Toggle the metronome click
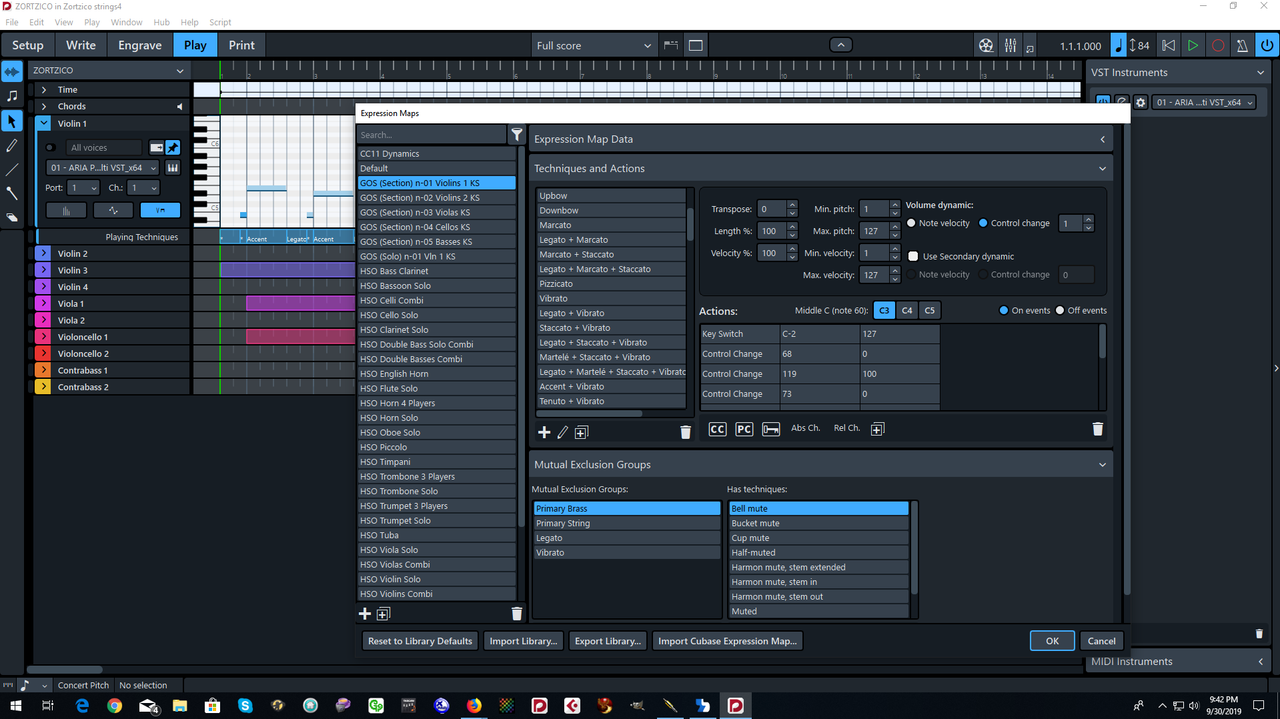Screen dimensions: 1280x719 (x=1241, y=45)
